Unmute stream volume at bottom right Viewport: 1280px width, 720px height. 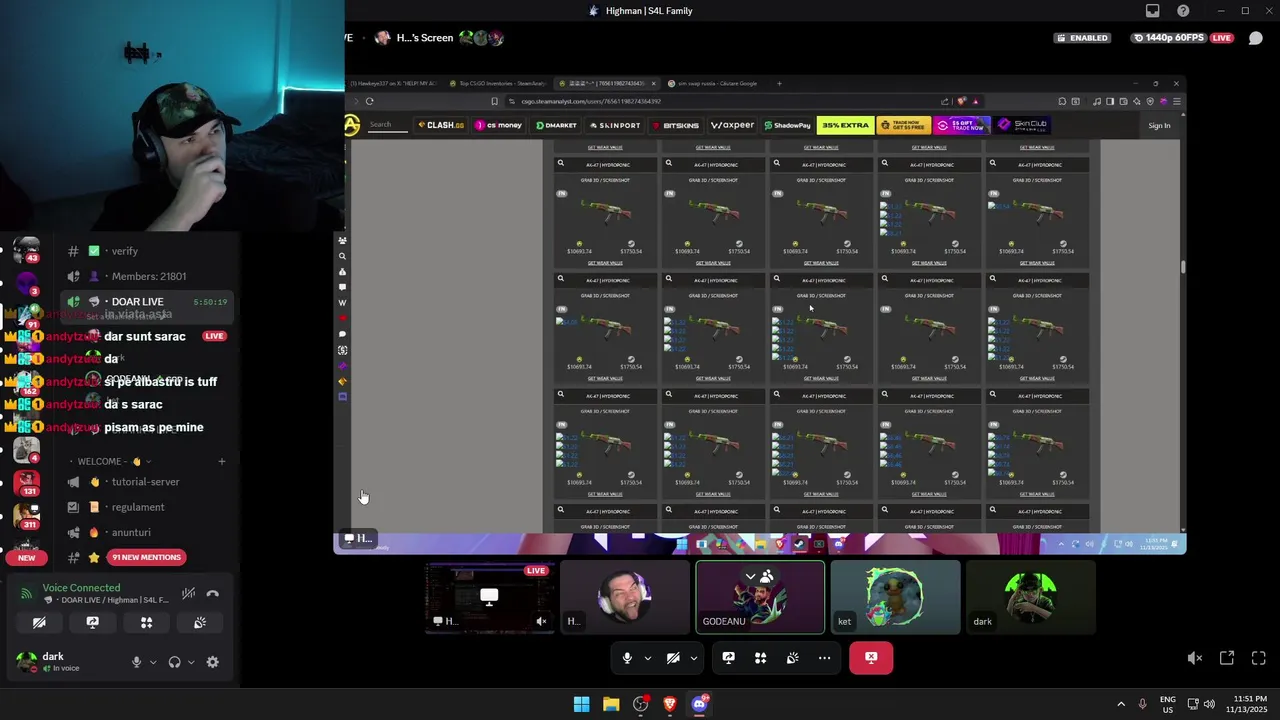tap(1195, 658)
